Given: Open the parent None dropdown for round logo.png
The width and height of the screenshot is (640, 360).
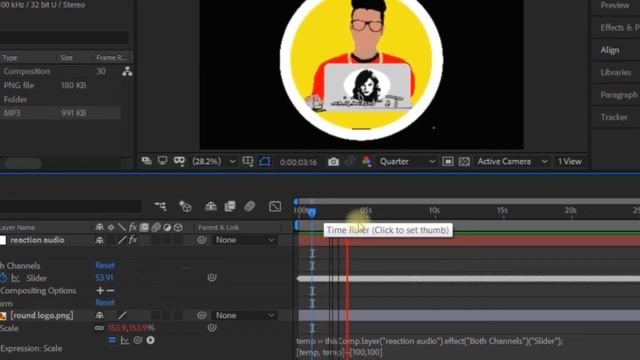Looking at the screenshot, I should click(x=244, y=315).
